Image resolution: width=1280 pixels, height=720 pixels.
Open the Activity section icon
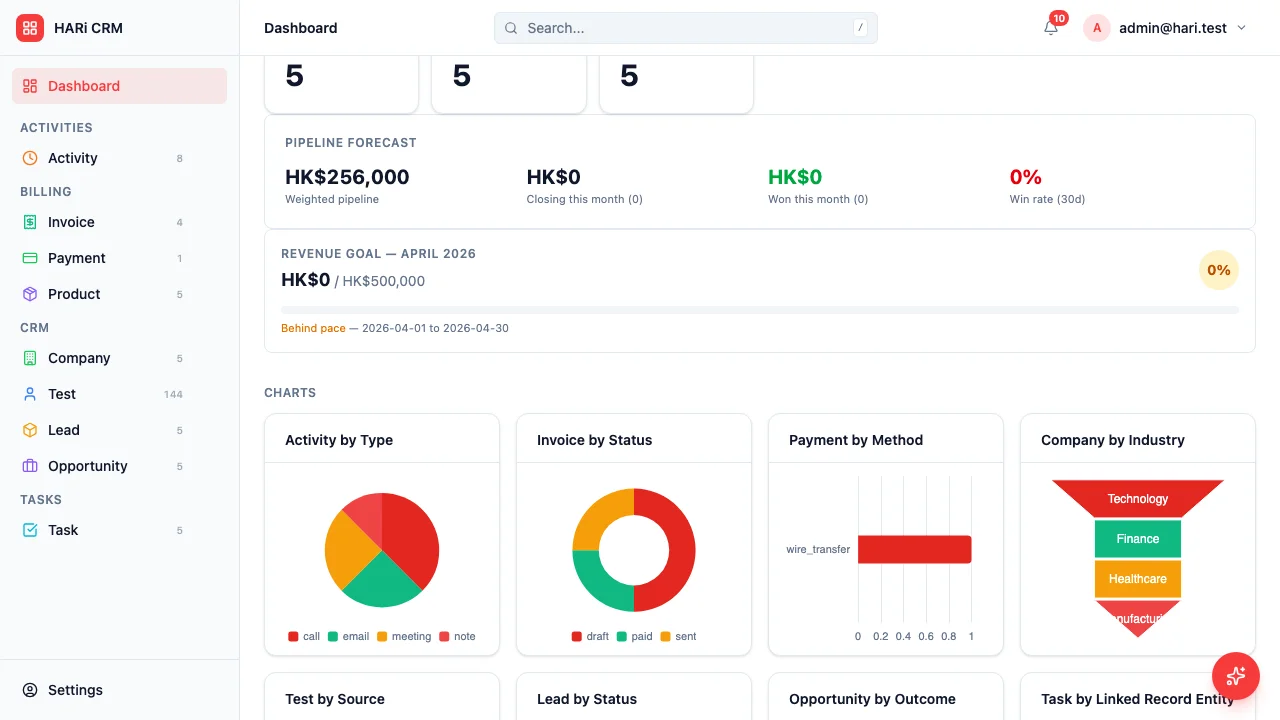pyautogui.click(x=28, y=158)
